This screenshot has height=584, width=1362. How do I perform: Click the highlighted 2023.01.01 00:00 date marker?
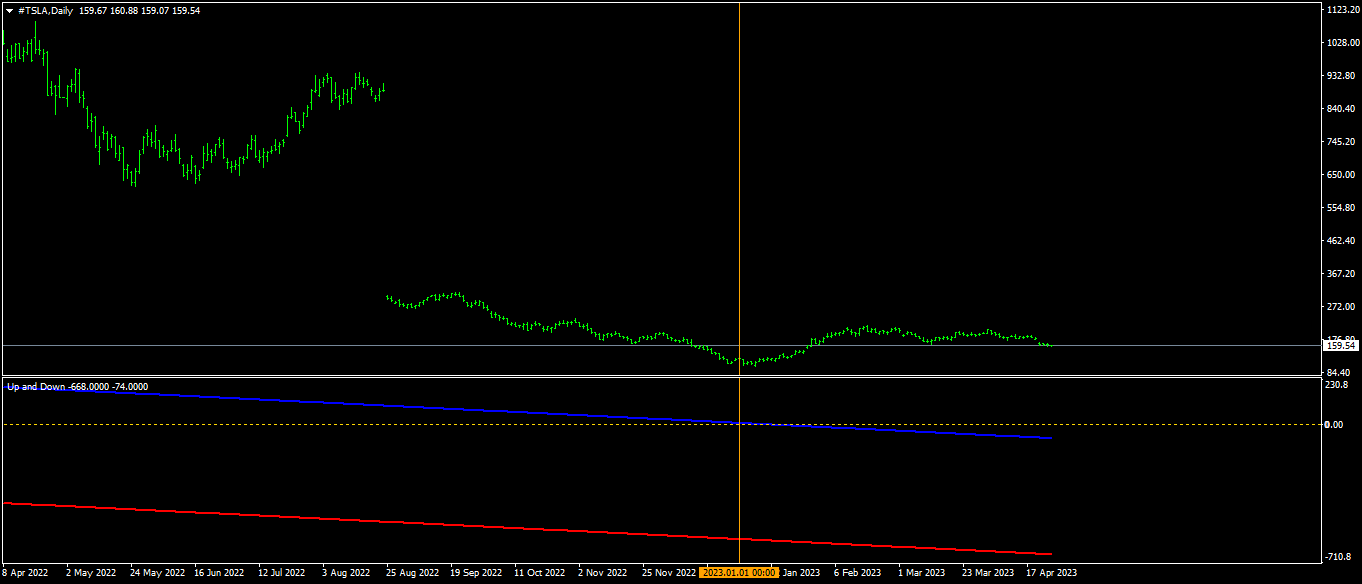click(739, 573)
